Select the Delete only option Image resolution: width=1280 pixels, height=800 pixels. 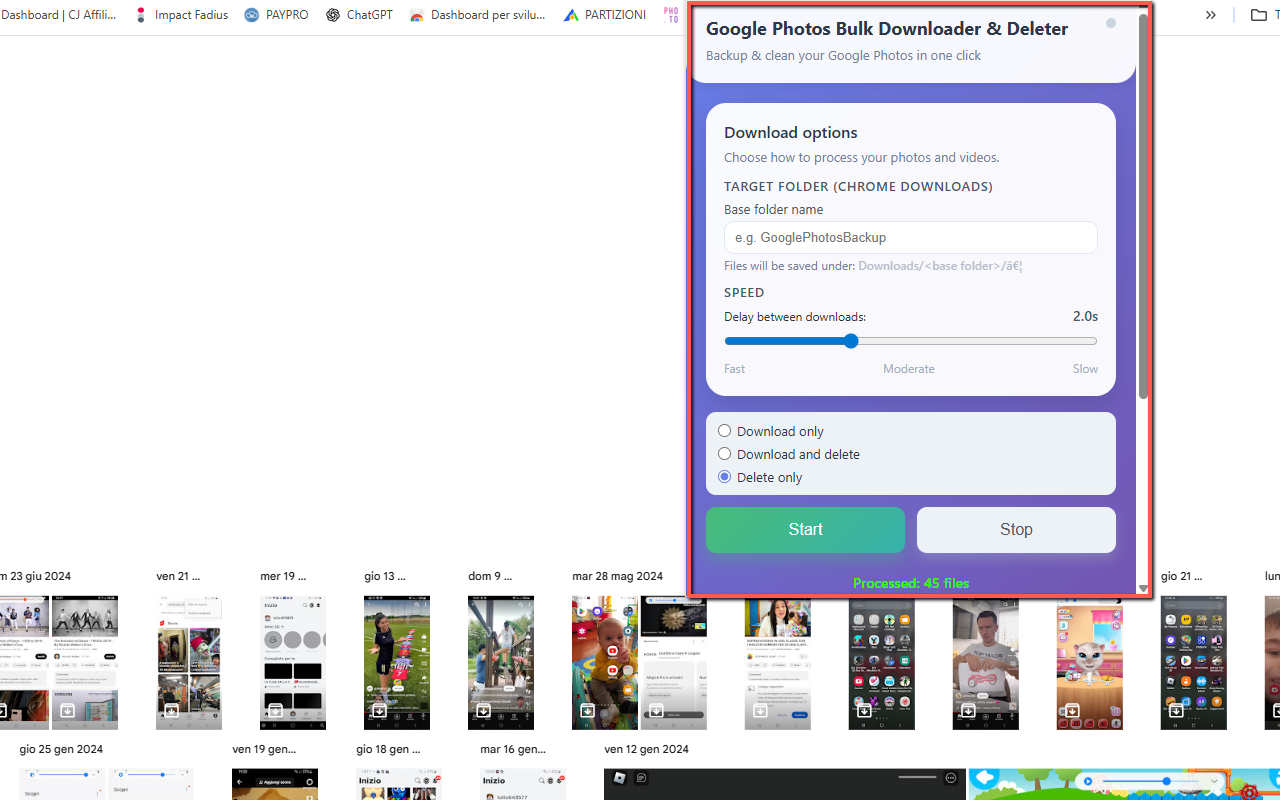(x=724, y=476)
